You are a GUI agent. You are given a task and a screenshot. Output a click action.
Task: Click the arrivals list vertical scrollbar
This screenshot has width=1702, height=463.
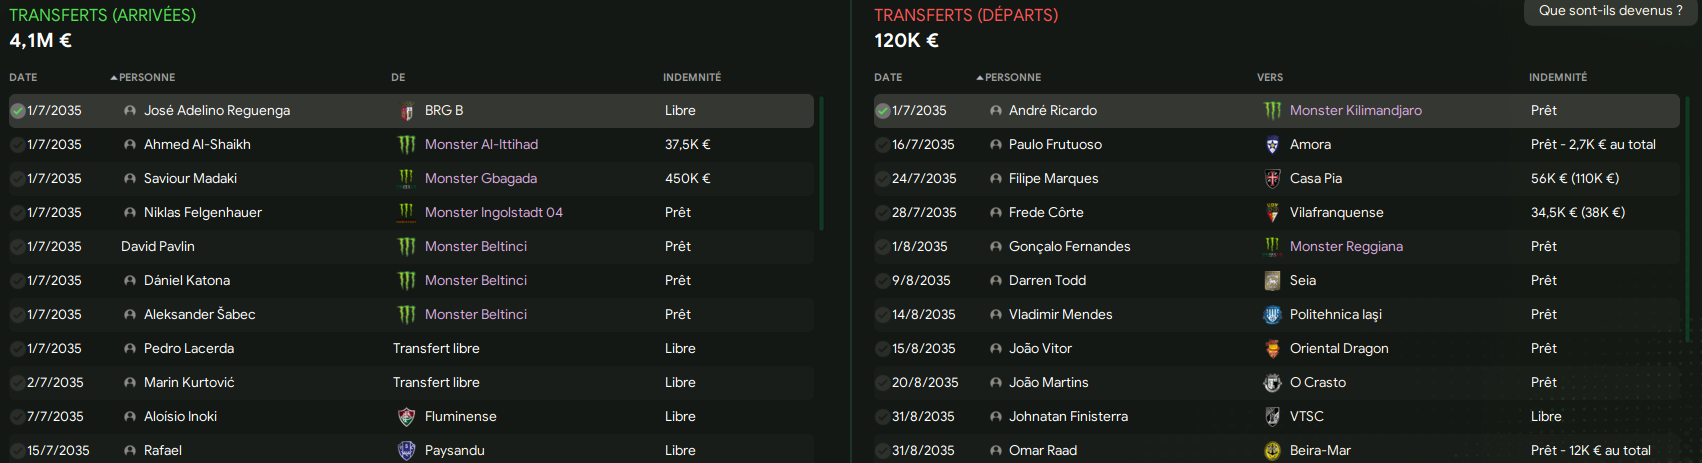tap(821, 163)
